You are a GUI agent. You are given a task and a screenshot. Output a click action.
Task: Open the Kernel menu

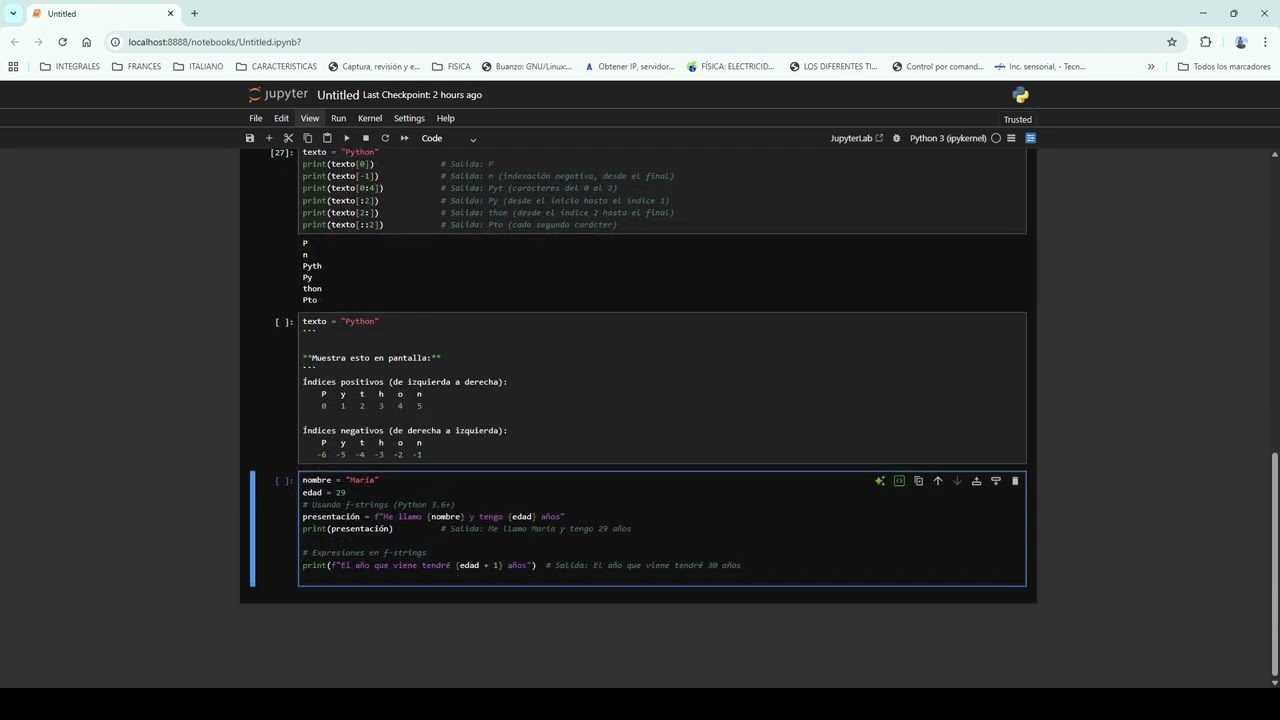[x=370, y=118]
